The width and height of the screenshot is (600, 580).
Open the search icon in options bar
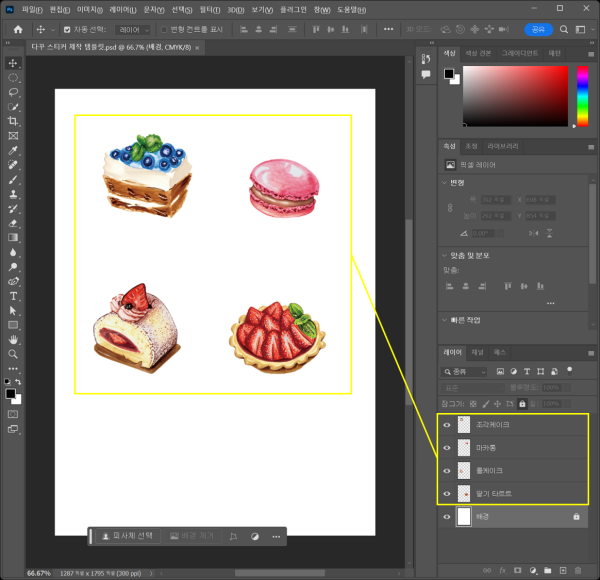pos(564,29)
